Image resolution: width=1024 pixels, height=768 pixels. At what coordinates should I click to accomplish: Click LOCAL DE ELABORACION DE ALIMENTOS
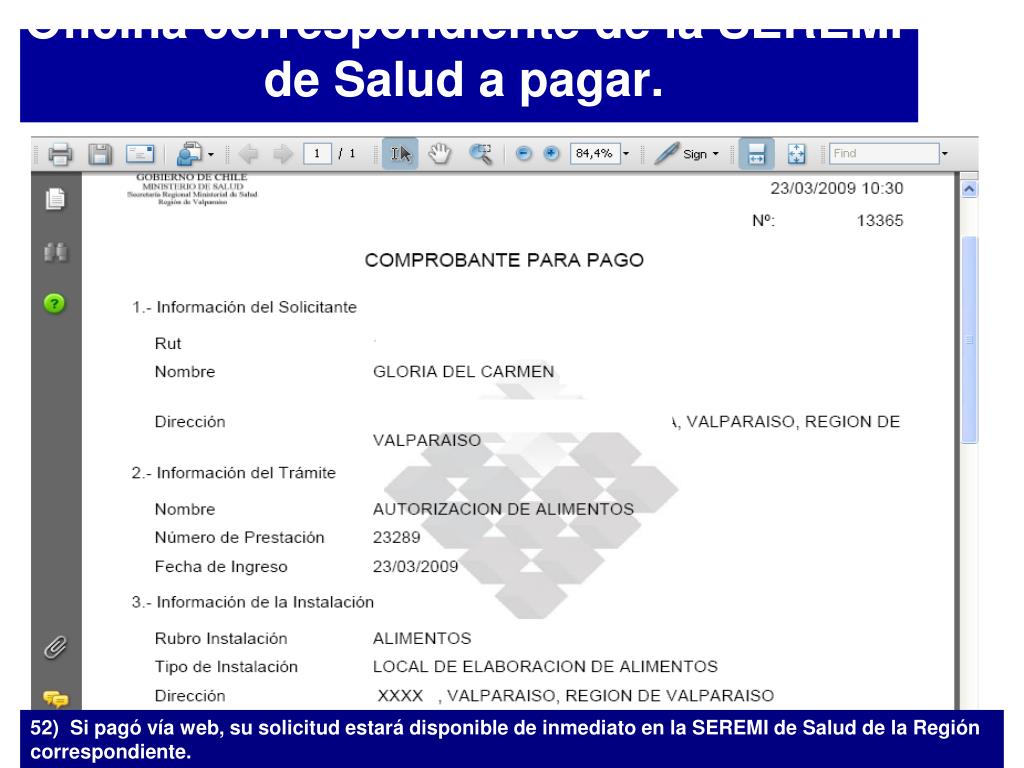click(545, 667)
